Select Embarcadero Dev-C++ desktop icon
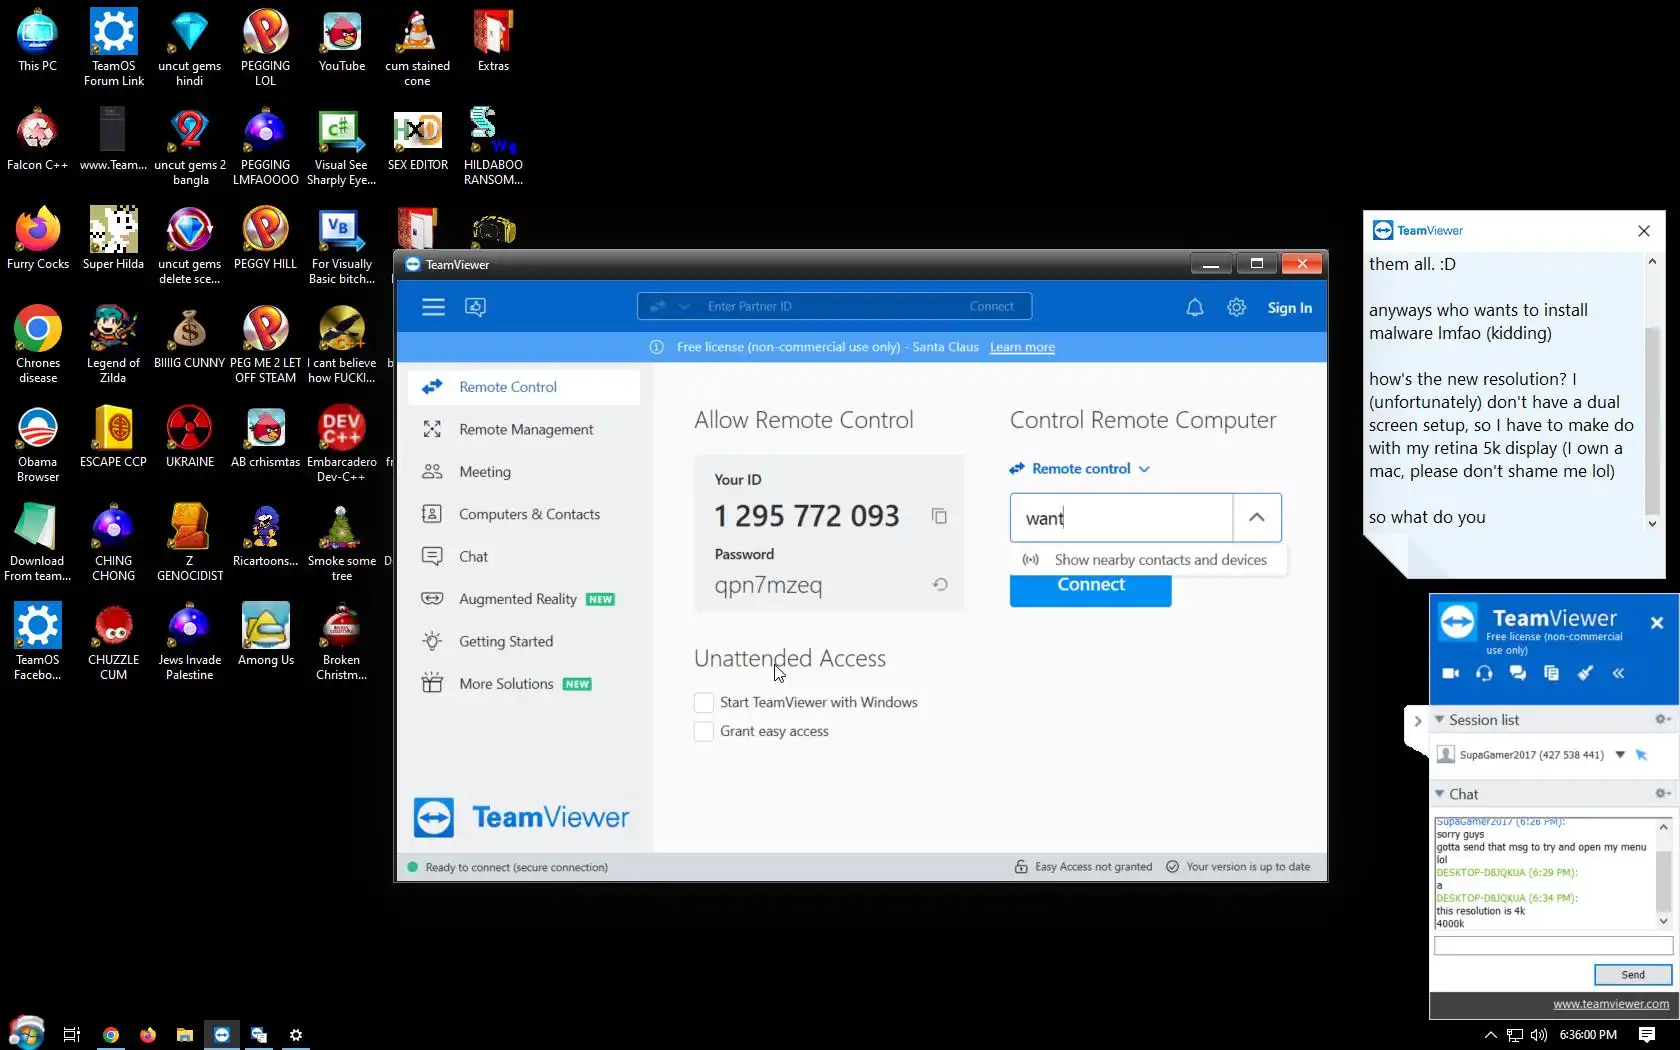 tap(342, 444)
